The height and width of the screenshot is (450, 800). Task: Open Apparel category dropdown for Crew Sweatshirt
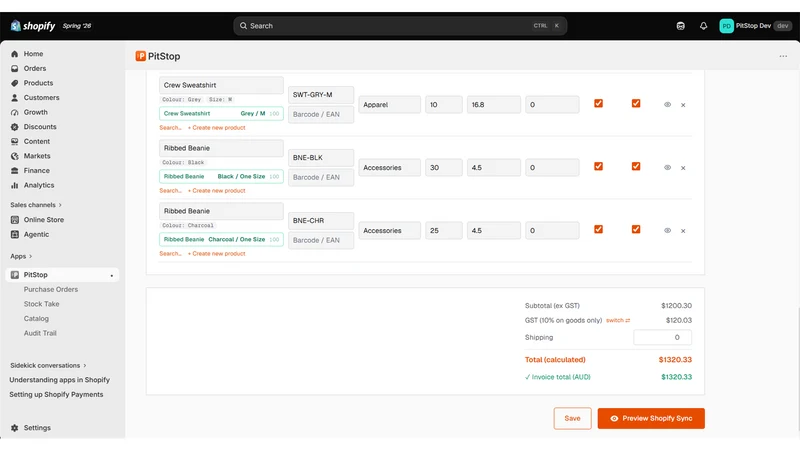[389, 105]
